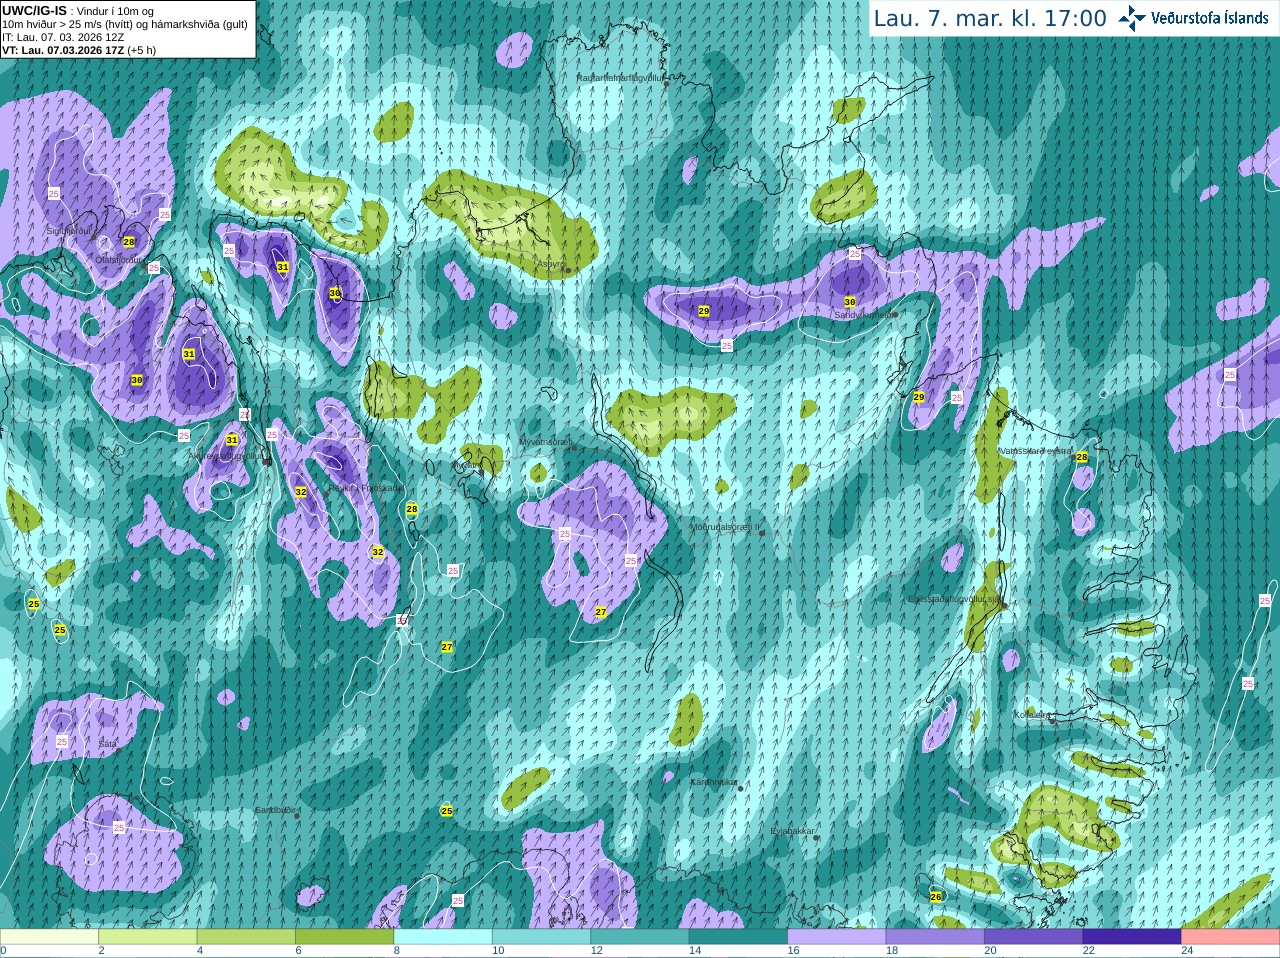Viewport: 1280px width, 958px height.
Task: Click the Mývatnsöræfi station label
Action: [545, 441]
